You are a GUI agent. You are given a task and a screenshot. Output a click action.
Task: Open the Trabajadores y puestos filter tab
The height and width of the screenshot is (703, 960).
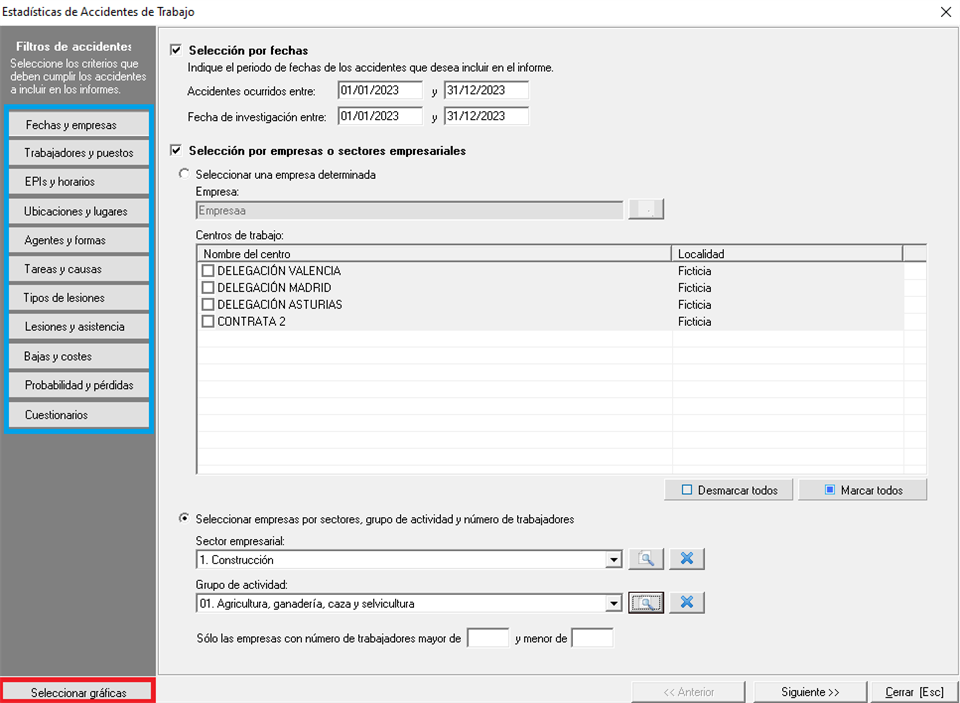78,153
